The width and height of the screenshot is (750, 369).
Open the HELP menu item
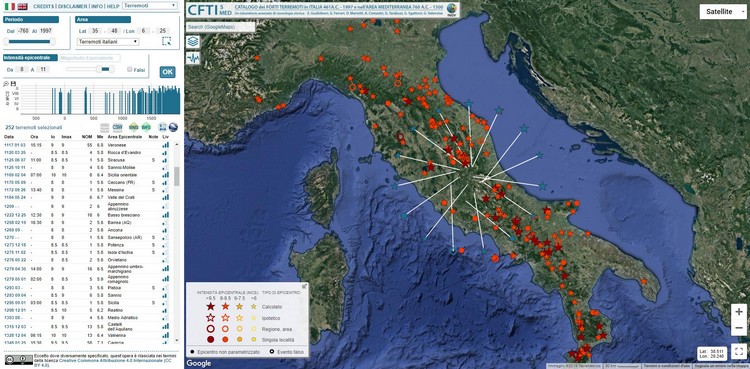113,6
